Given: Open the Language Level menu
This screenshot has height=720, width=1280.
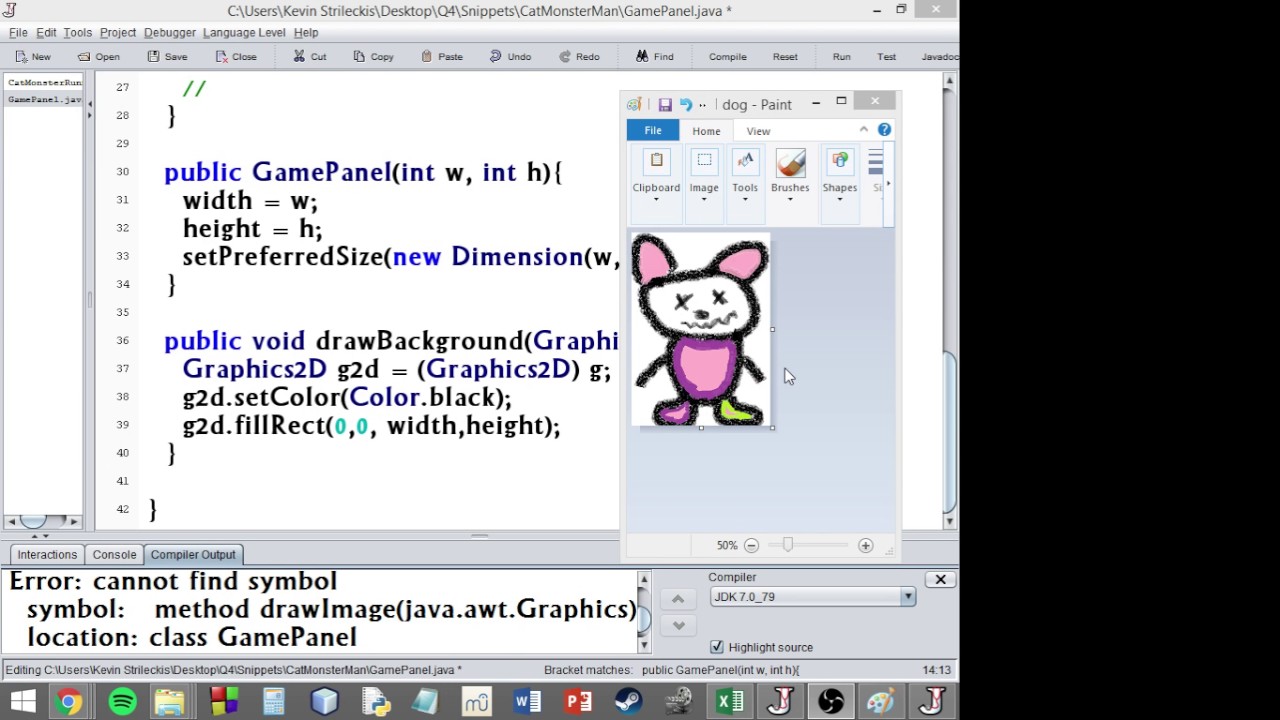Looking at the screenshot, I should click(244, 33).
